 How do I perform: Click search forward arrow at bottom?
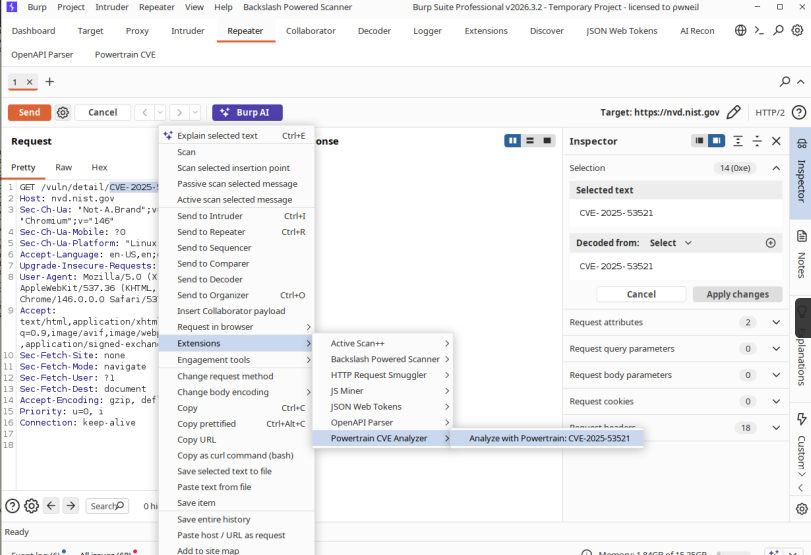[x=71, y=505]
